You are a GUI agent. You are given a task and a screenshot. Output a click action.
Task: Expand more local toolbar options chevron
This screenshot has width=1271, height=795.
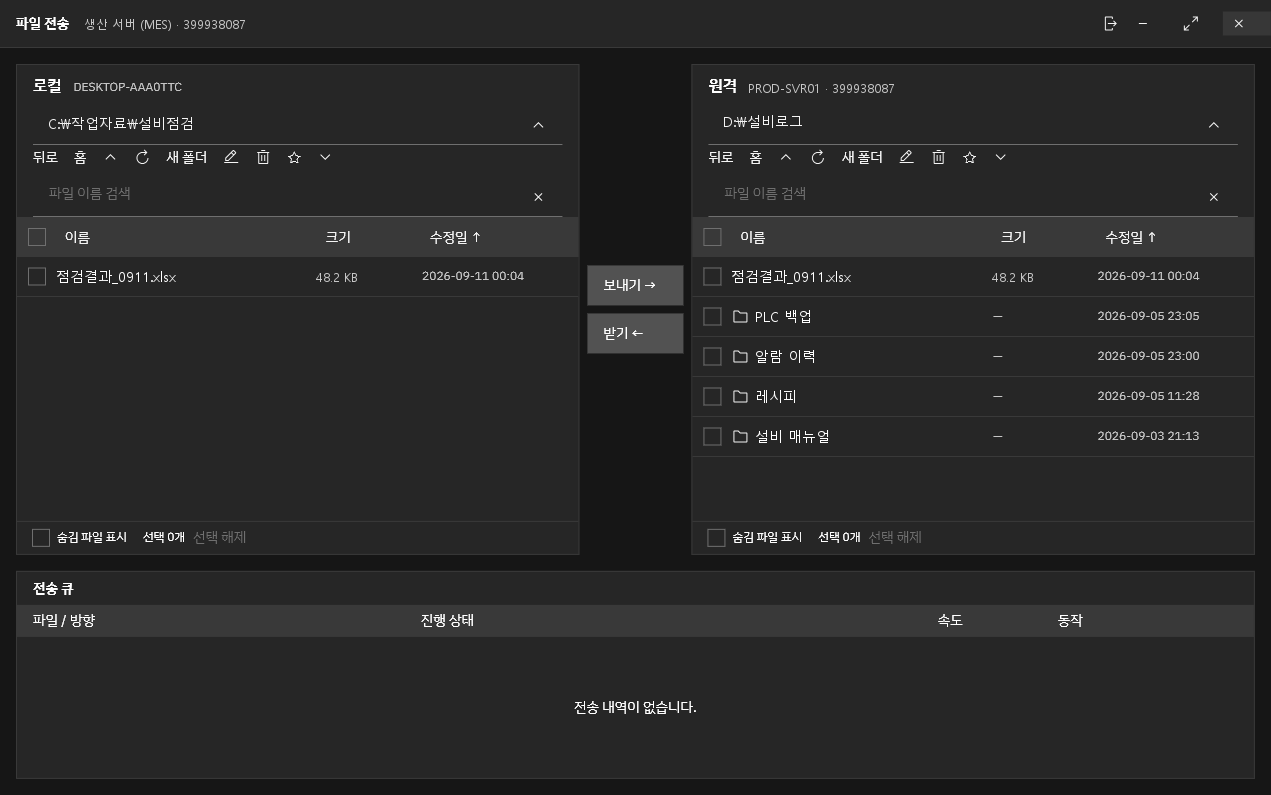click(325, 157)
